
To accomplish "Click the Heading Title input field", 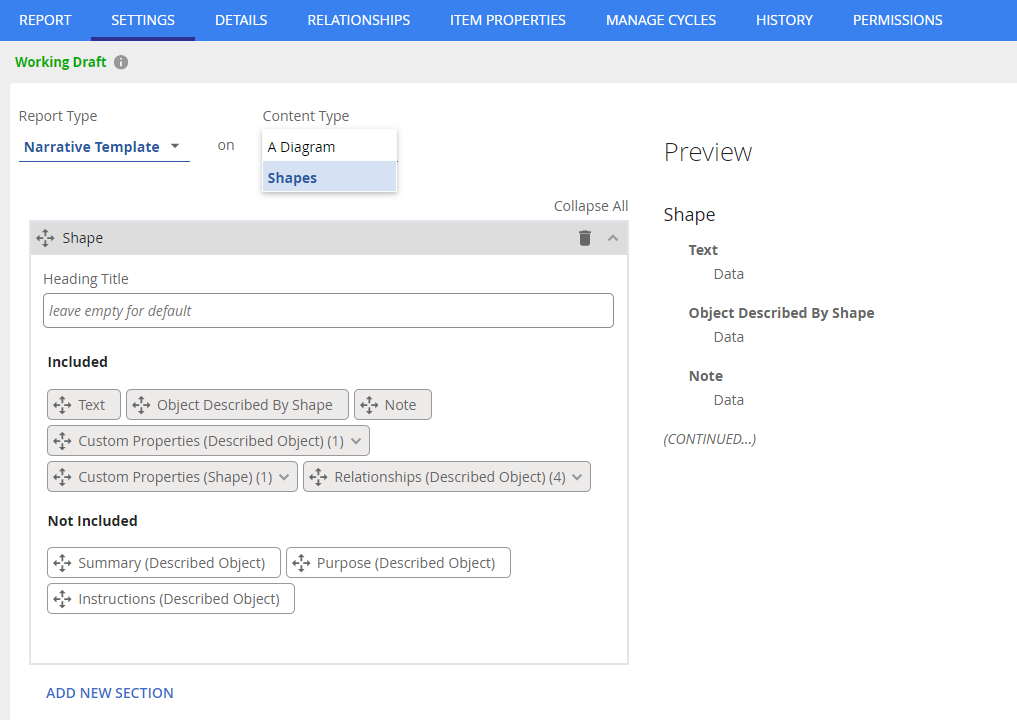I will coord(328,311).
